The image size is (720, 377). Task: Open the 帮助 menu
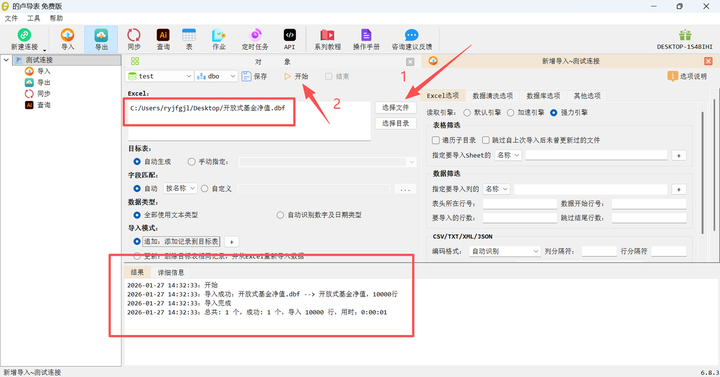pyautogui.click(x=56, y=18)
